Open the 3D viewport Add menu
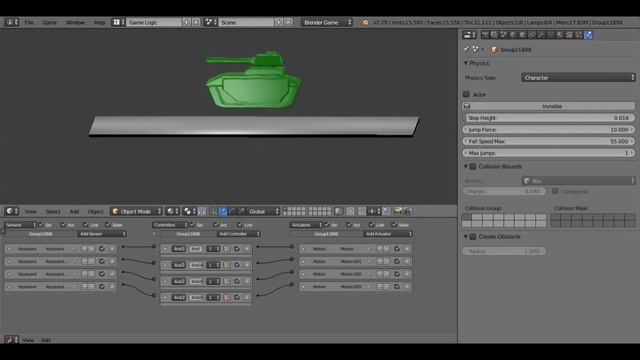Image resolution: width=640 pixels, height=360 pixels. click(74, 211)
